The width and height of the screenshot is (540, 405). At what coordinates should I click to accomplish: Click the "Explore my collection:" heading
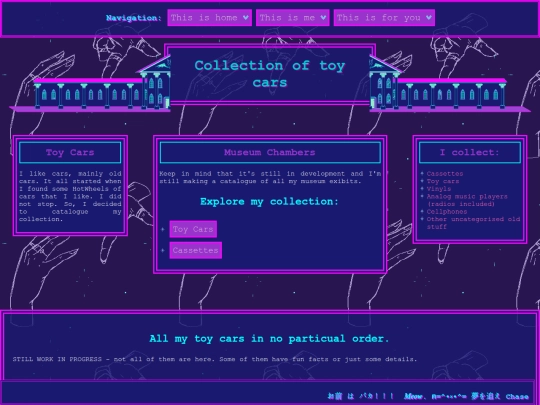coord(269,201)
